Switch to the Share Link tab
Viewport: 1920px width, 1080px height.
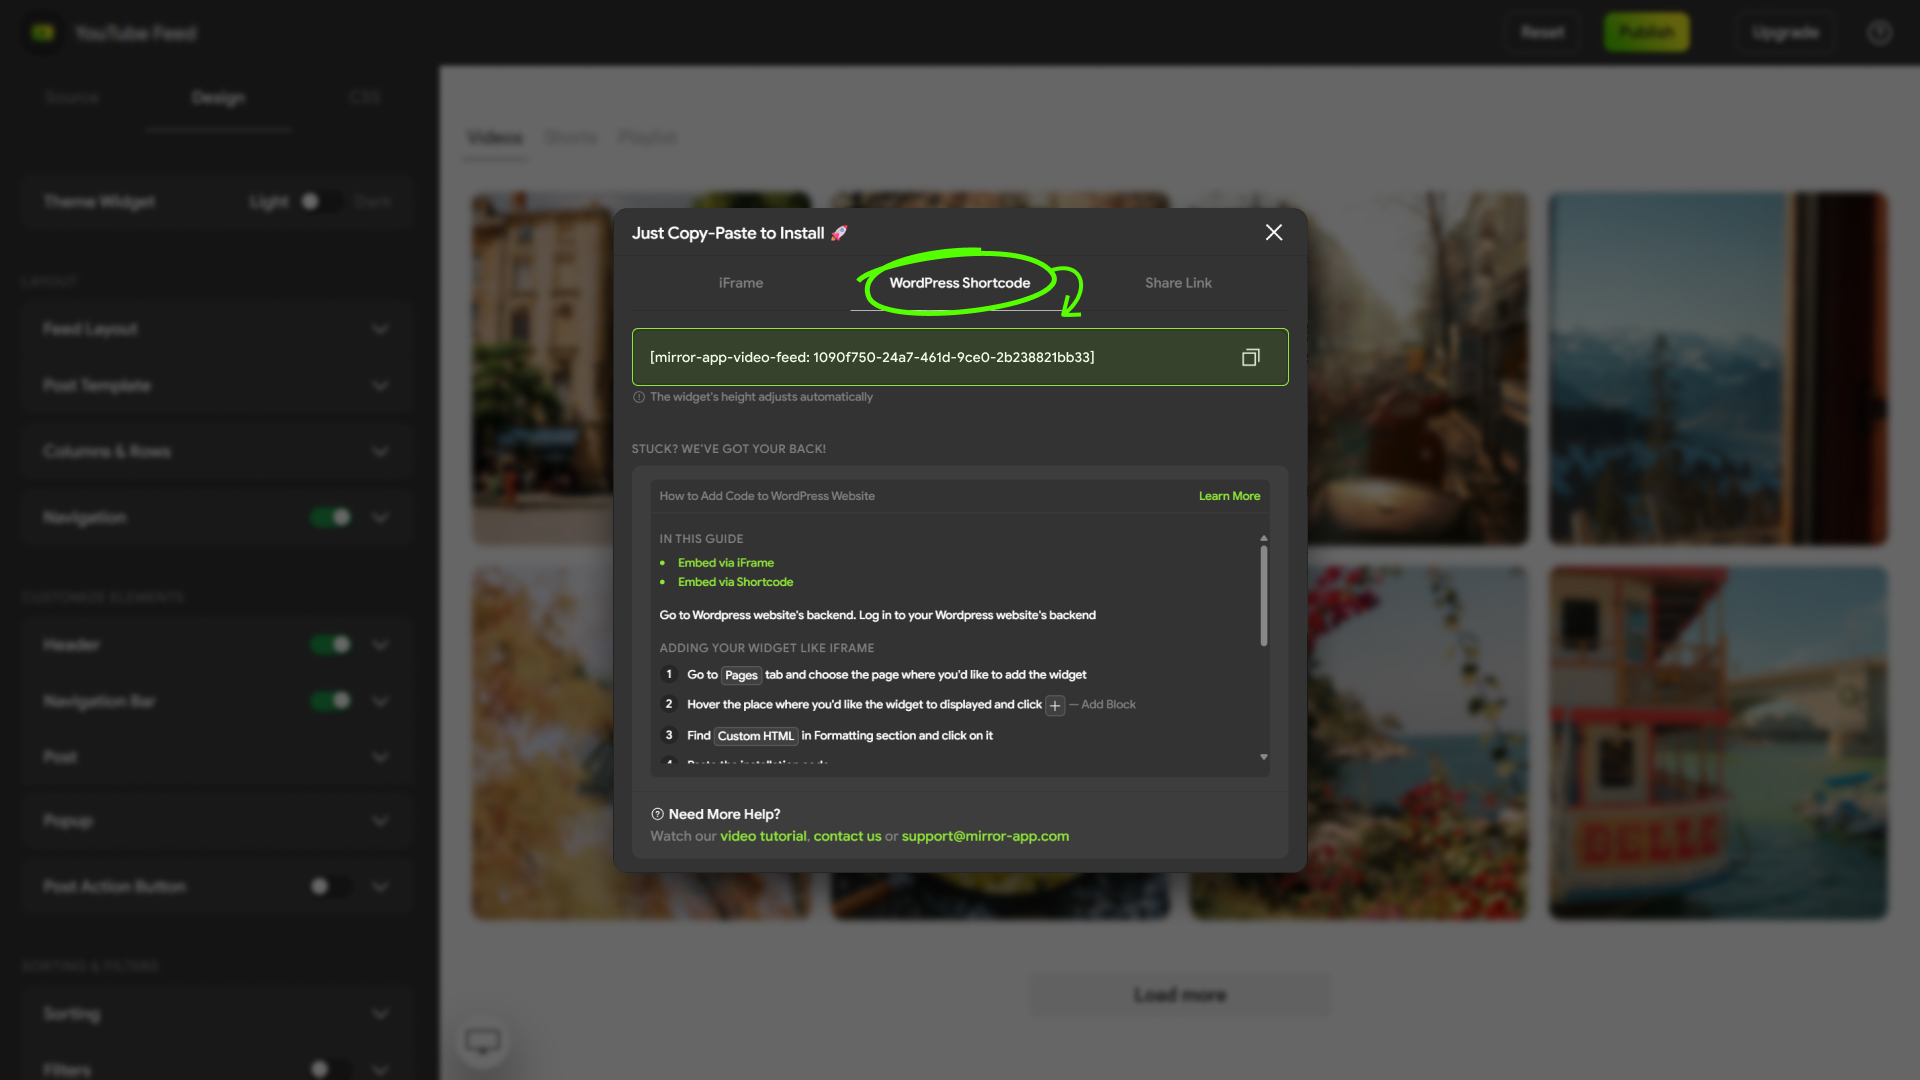coord(1178,283)
